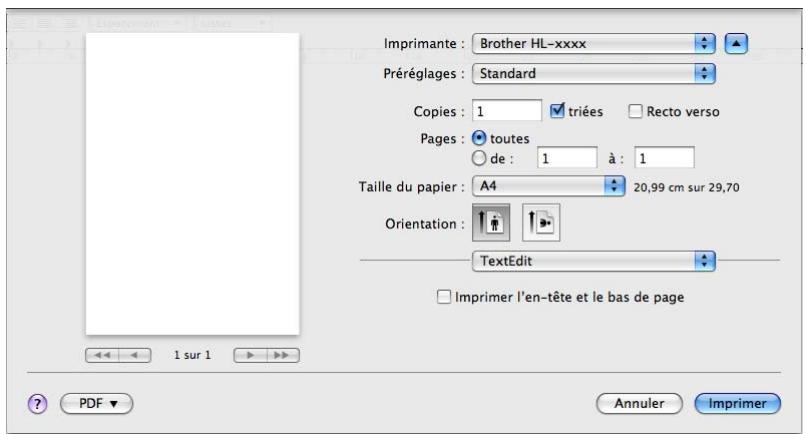Select the toutes pages radio button
Viewport: 806px width, 434px height.
(479, 138)
